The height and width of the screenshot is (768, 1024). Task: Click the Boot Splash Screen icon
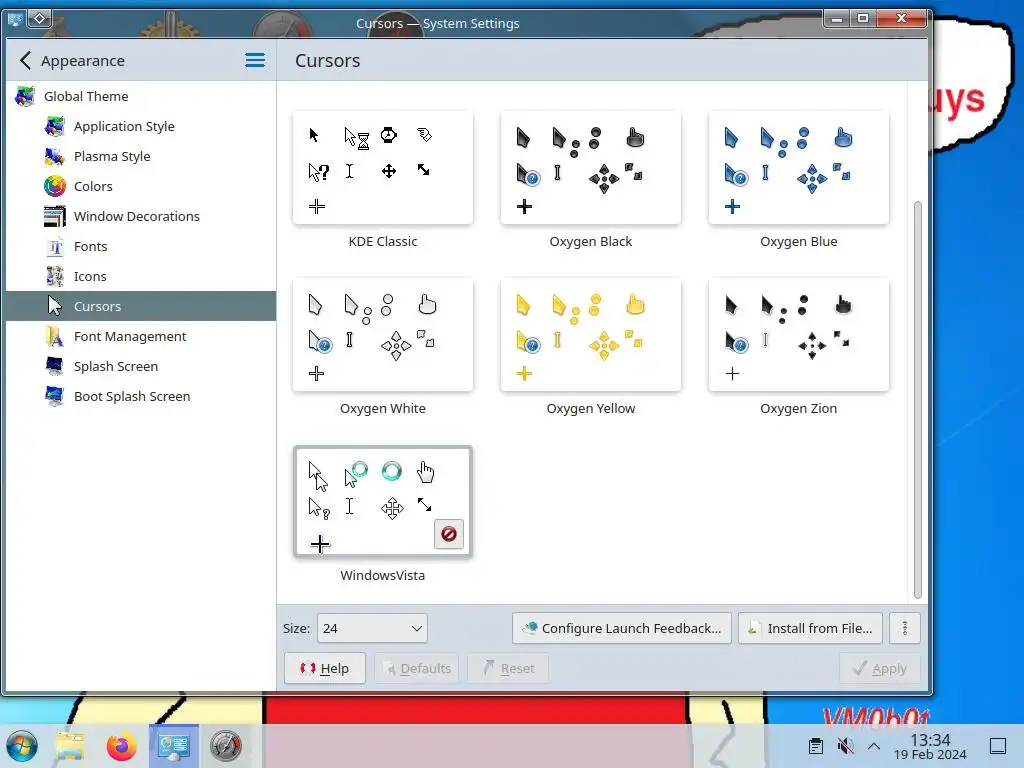55,396
